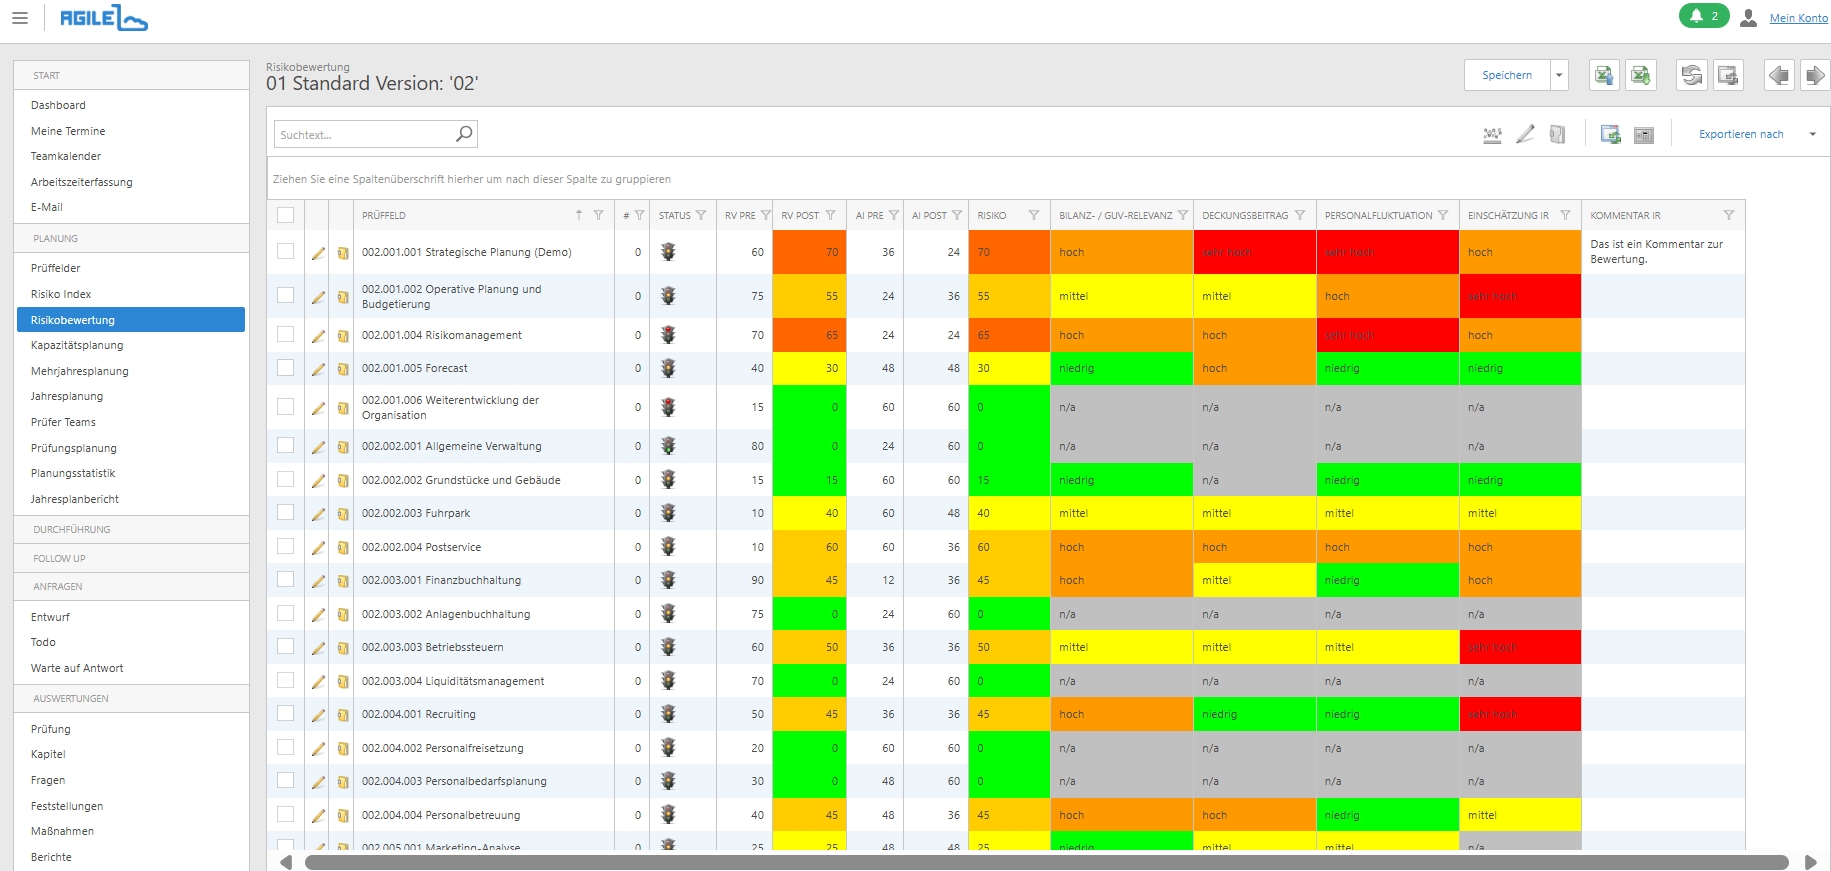Open the notifications bell badge

pos(1704,16)
